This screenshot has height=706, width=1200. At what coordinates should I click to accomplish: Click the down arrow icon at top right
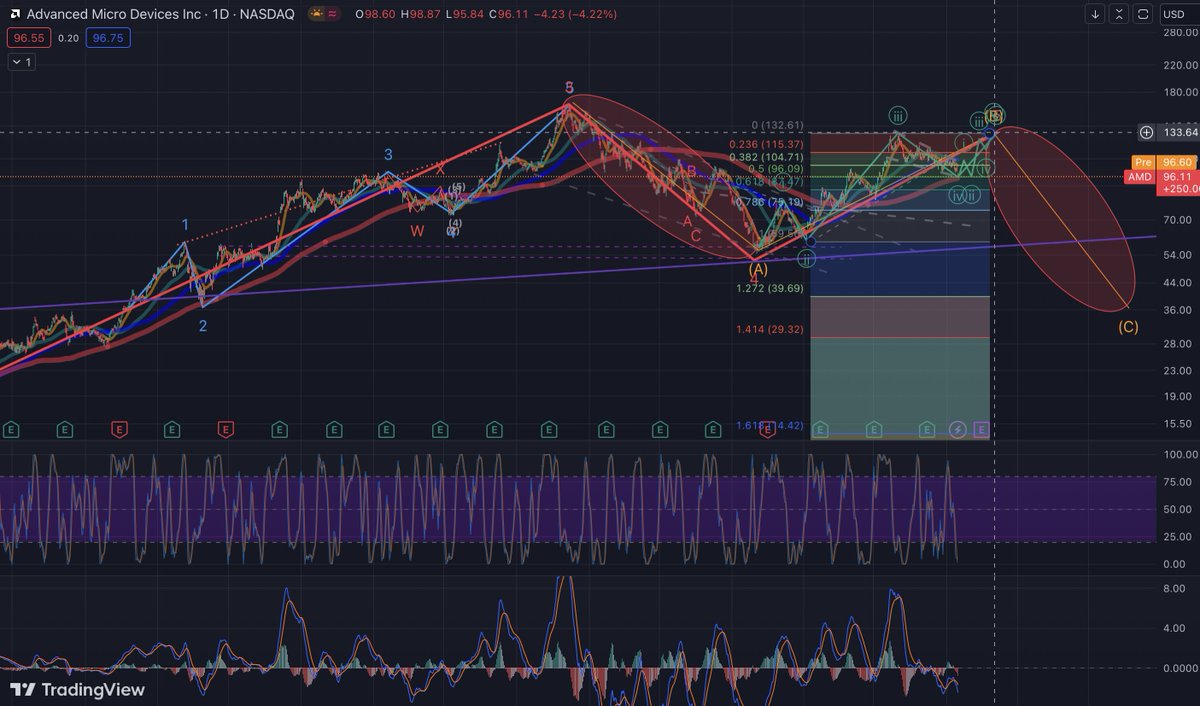pyautogui.click(x=1096, y=14)
